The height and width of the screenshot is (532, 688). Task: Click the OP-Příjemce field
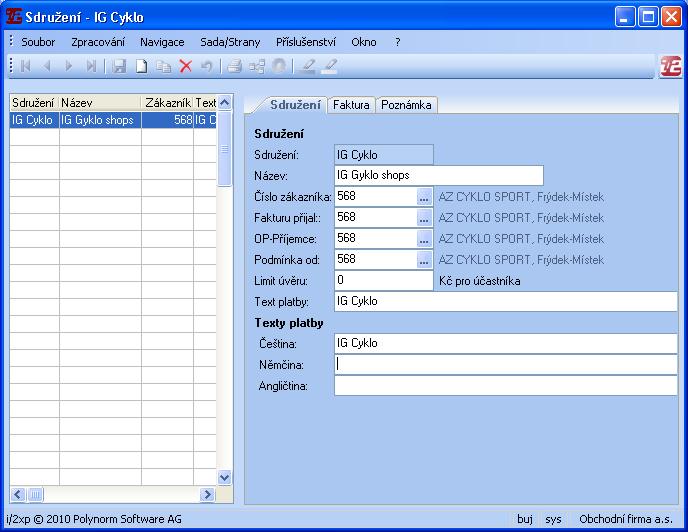(376, 239)
